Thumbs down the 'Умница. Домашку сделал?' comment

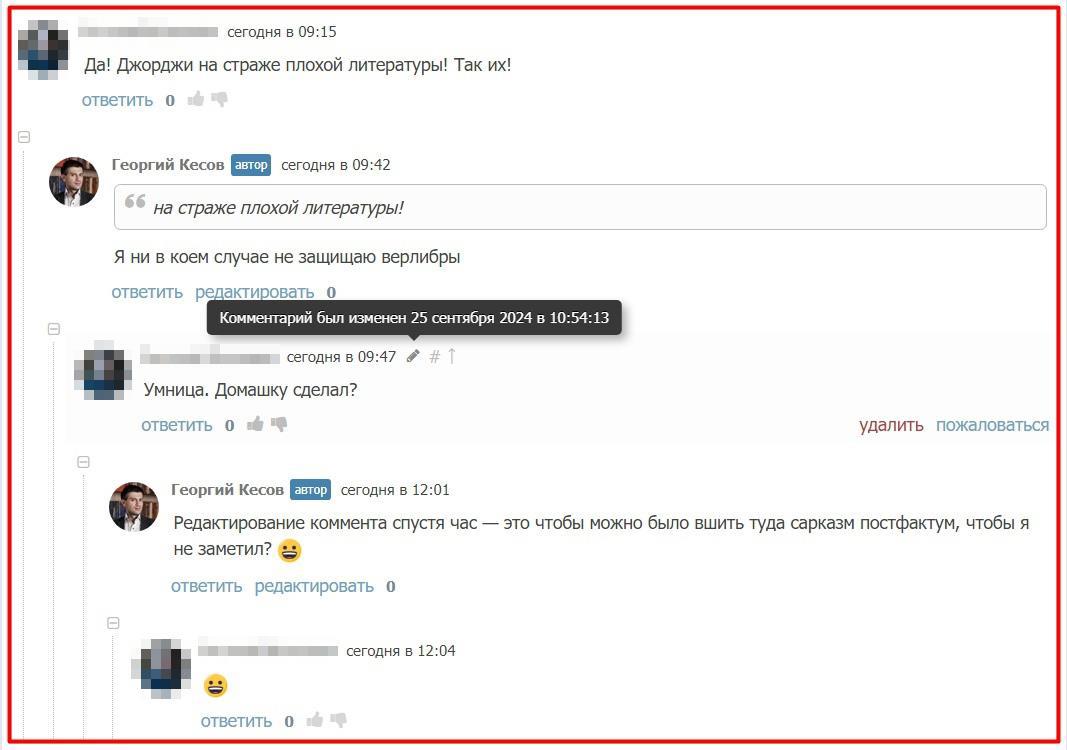point(278,424)
